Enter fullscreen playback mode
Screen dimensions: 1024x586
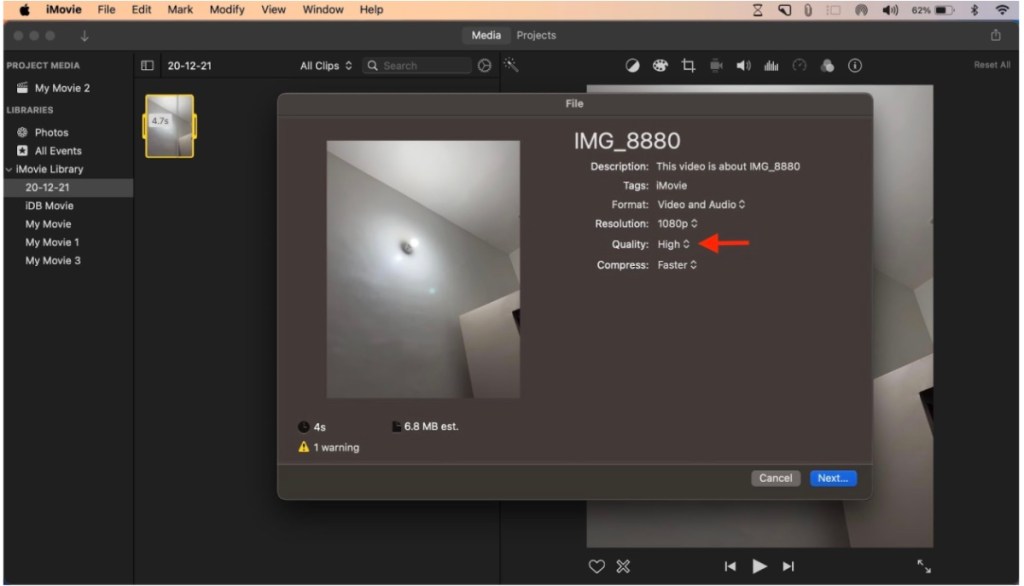(x=923, y=566)
